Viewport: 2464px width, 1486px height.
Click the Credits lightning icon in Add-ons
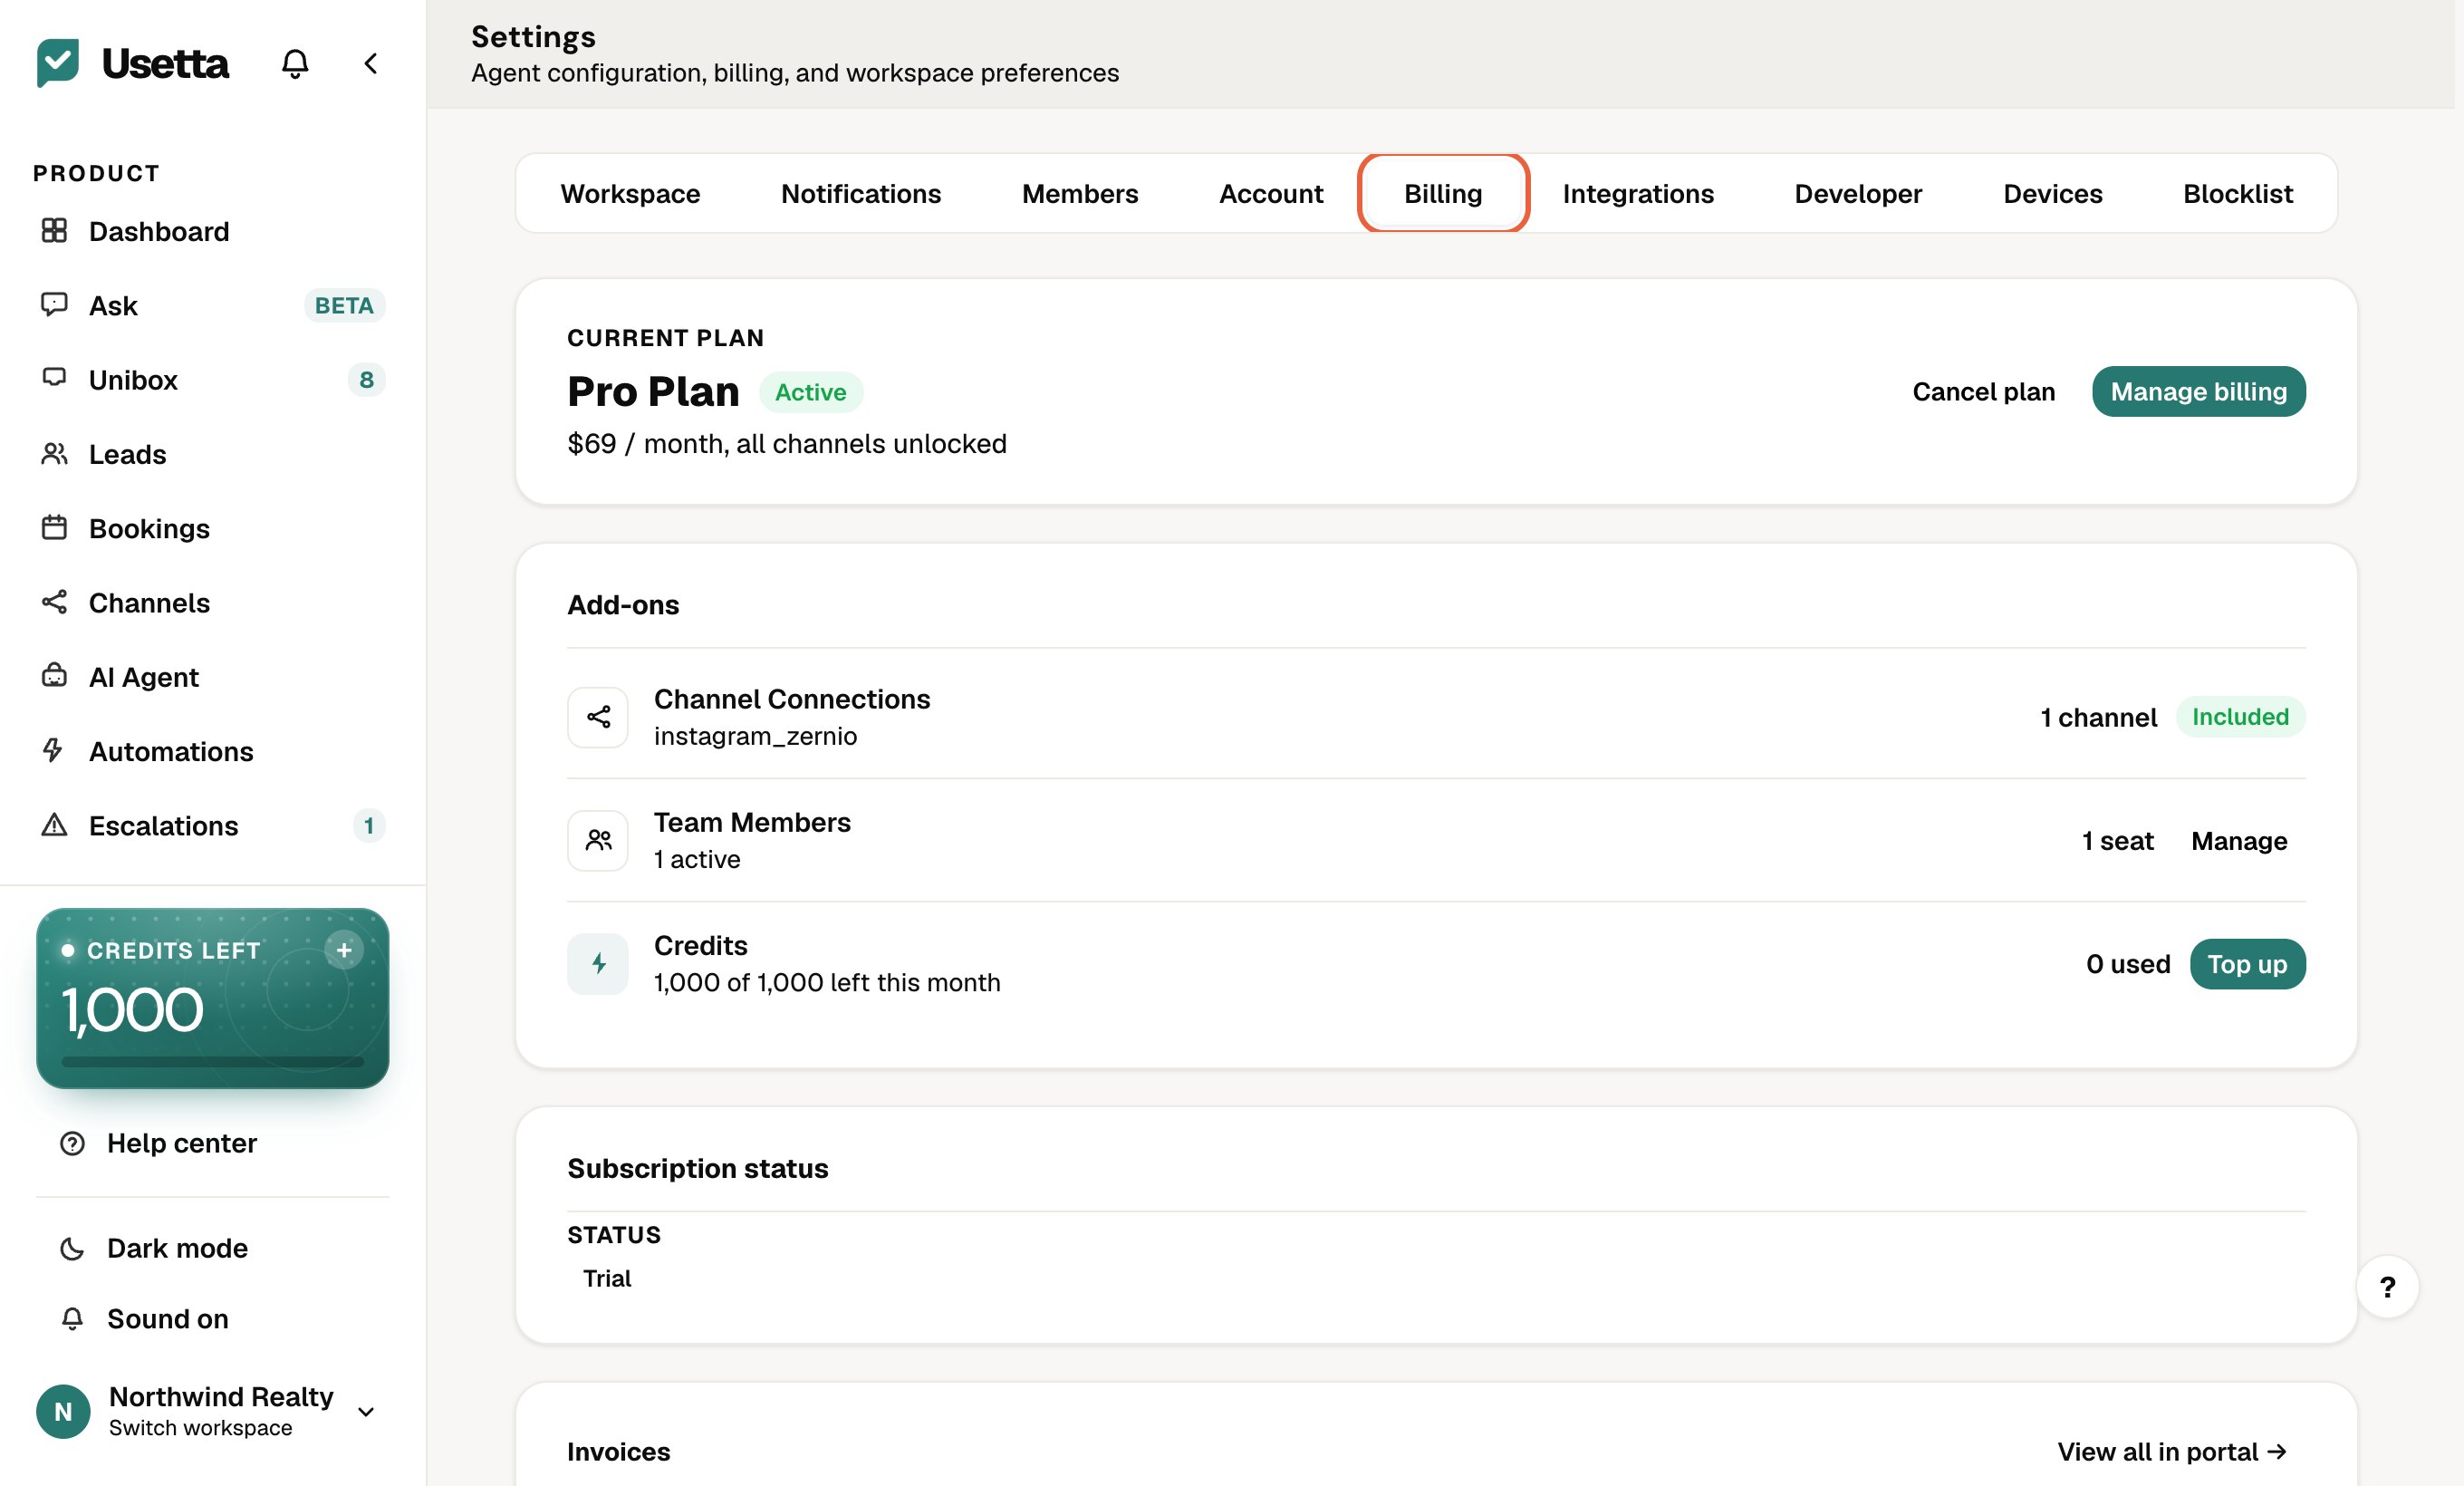[598, 964]
